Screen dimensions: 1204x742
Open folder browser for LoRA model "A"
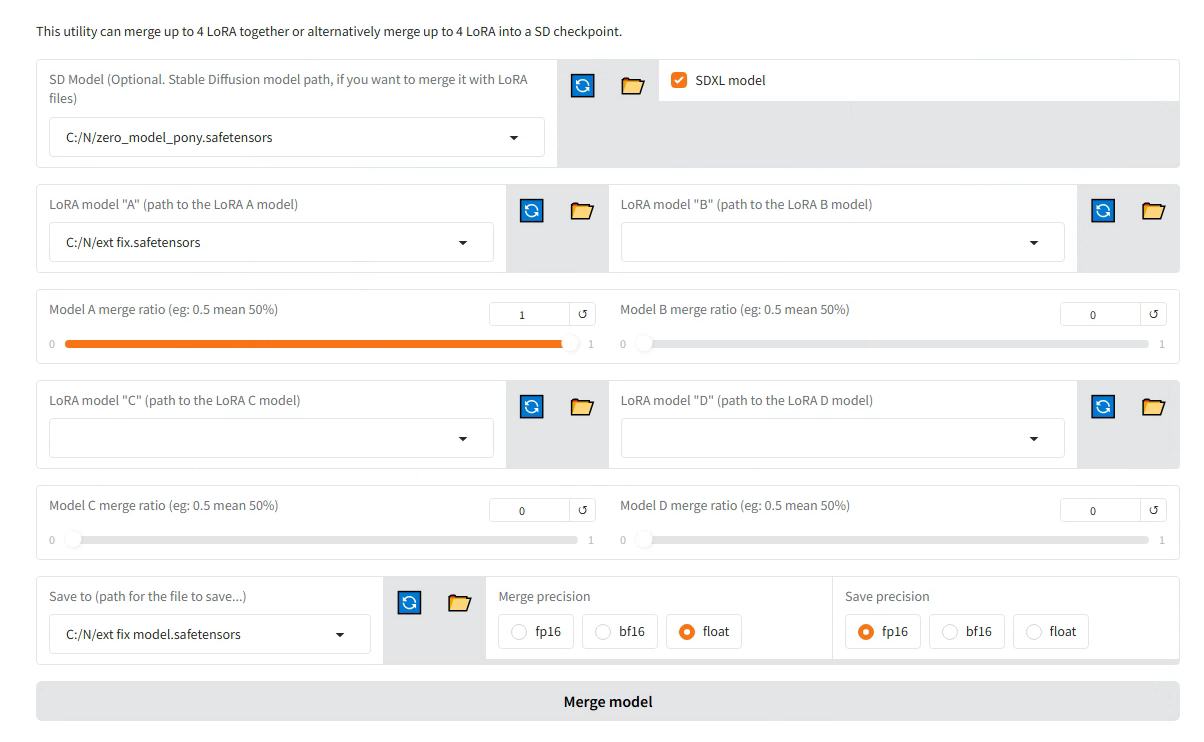point(582,211)
